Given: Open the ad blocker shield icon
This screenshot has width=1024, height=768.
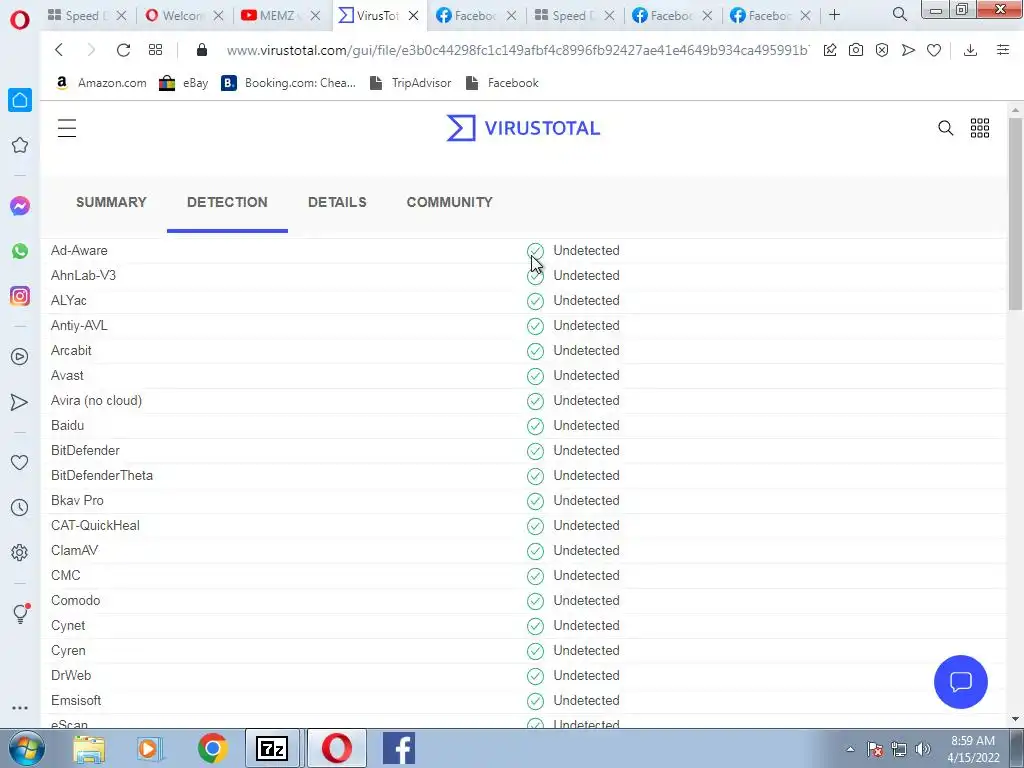Looking at the screenshot, I should click(x=882, y=50).
